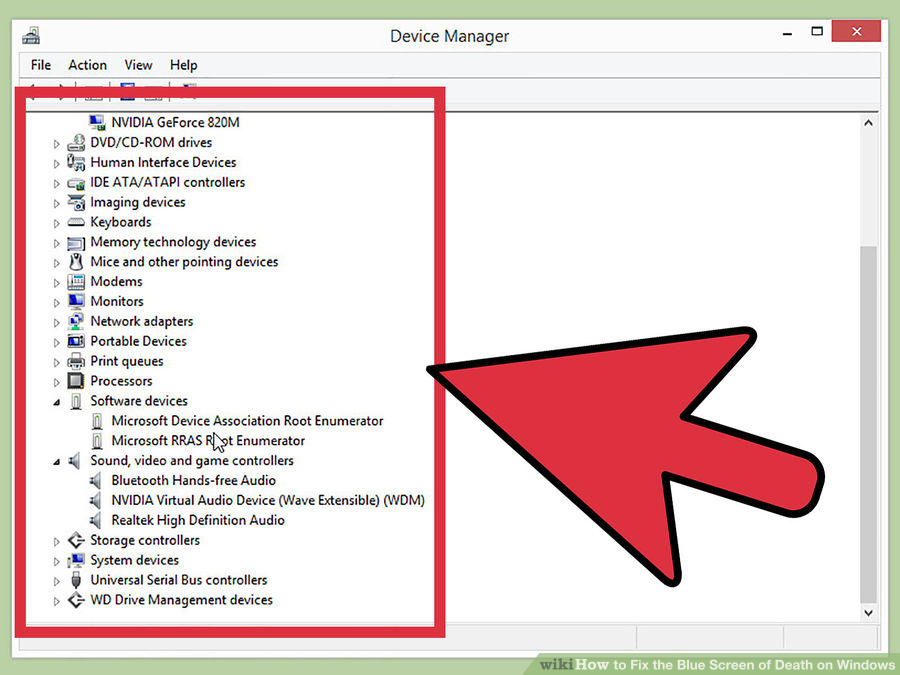Expand the WD Drive Management devices node
This screenshot has height=675, width=900.
(x=56, y=601)
